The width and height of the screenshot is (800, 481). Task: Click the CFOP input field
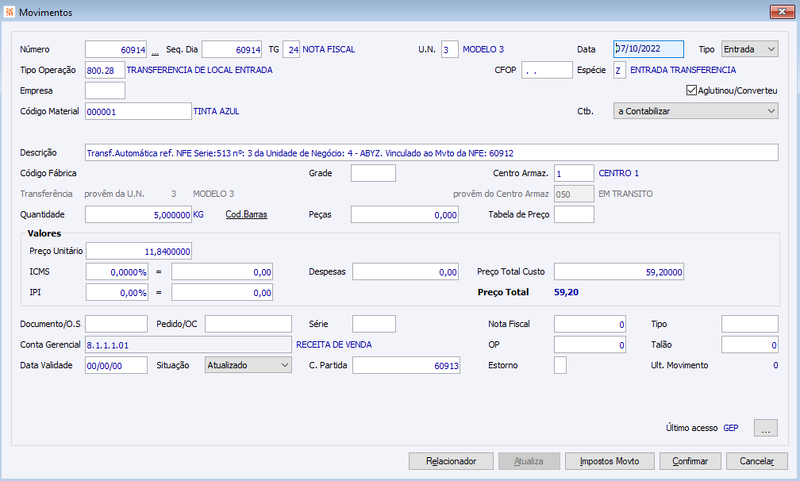pos(547,70)
